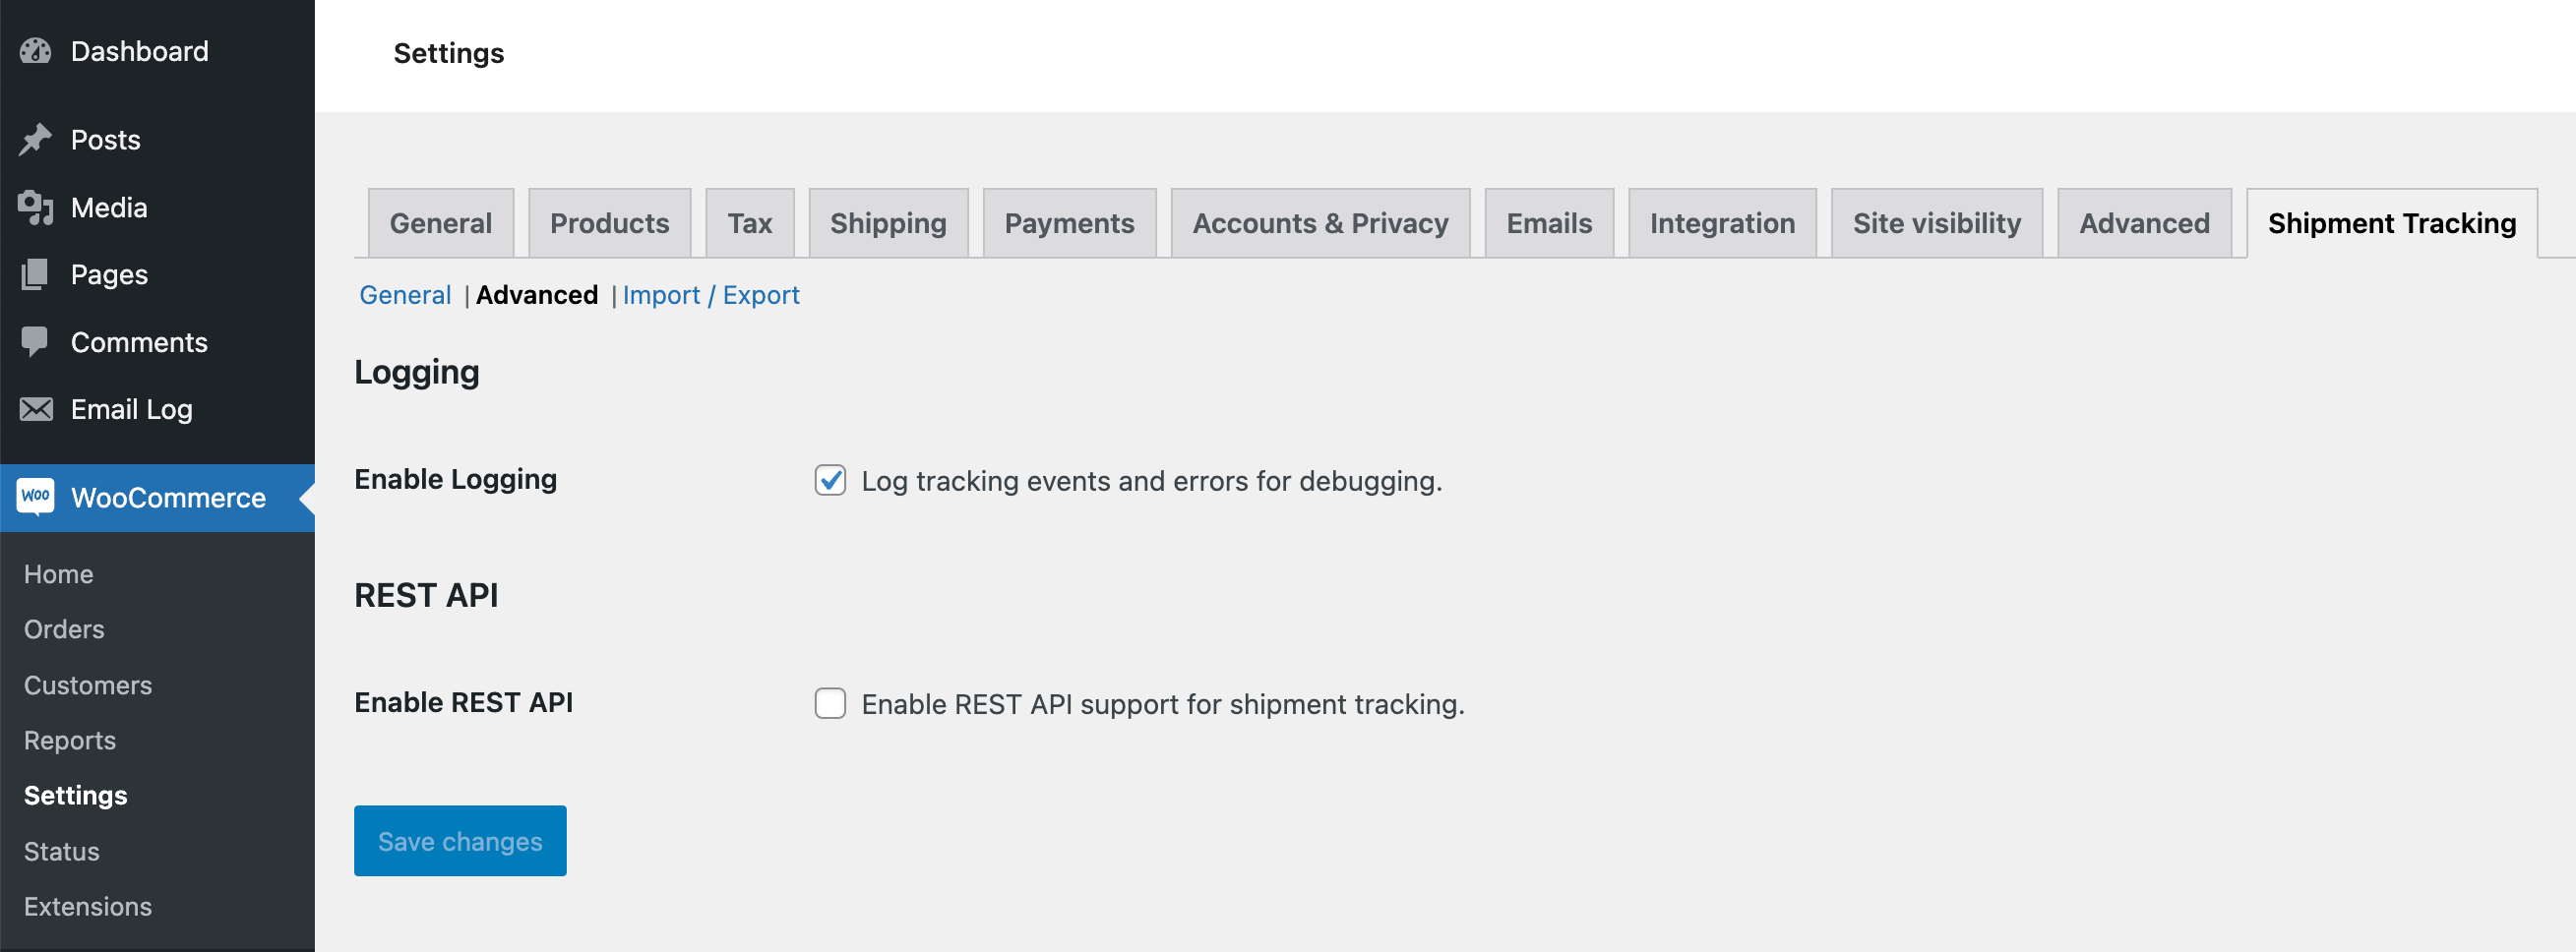This screenshot has width=2576, height=952.
Task: Select Extensions in the sidebar
Action: tap(87, 906)
